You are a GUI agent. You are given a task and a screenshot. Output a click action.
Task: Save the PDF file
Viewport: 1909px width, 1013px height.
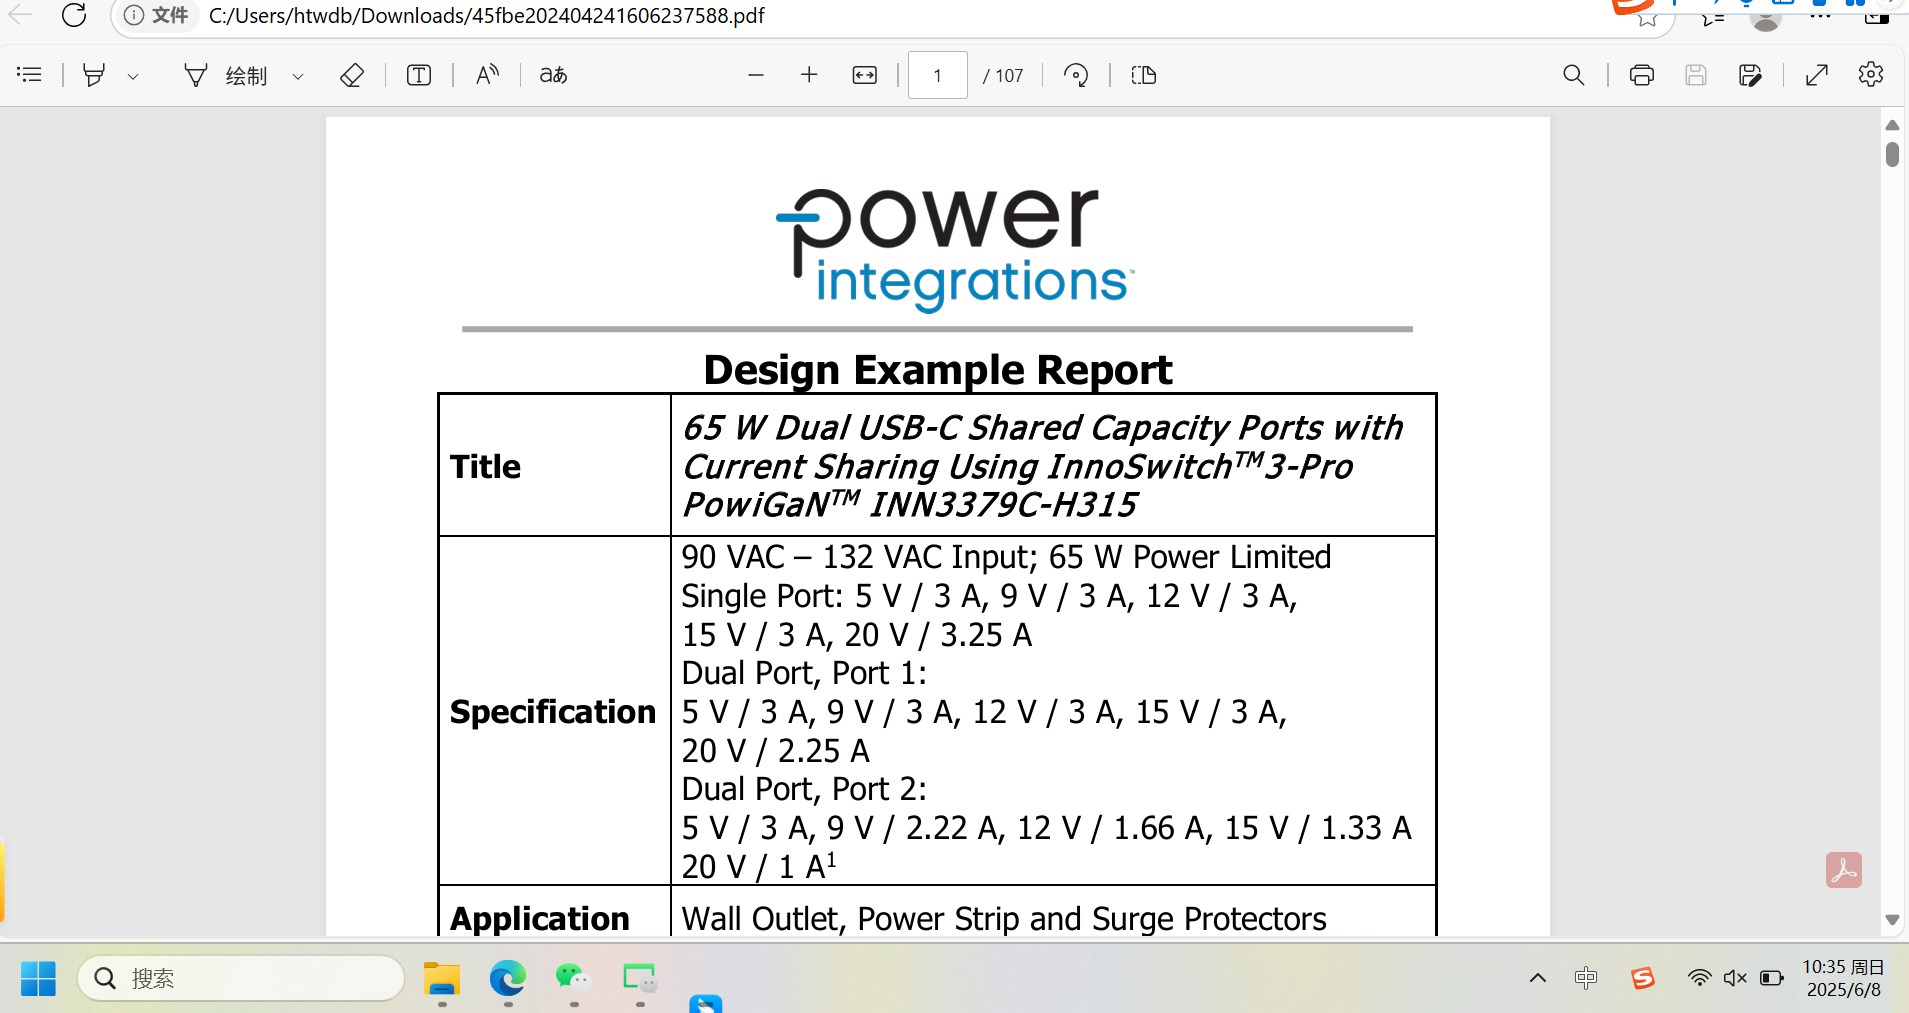[1696, 75]
